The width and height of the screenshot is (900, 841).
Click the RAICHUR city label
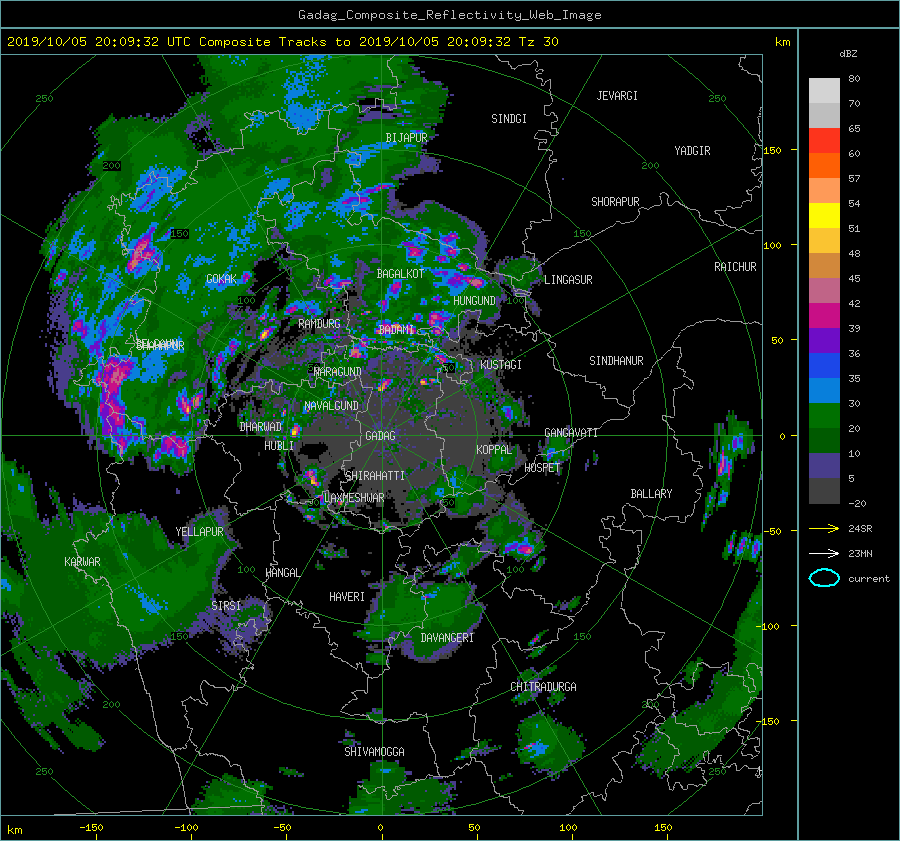click(735, 267)
